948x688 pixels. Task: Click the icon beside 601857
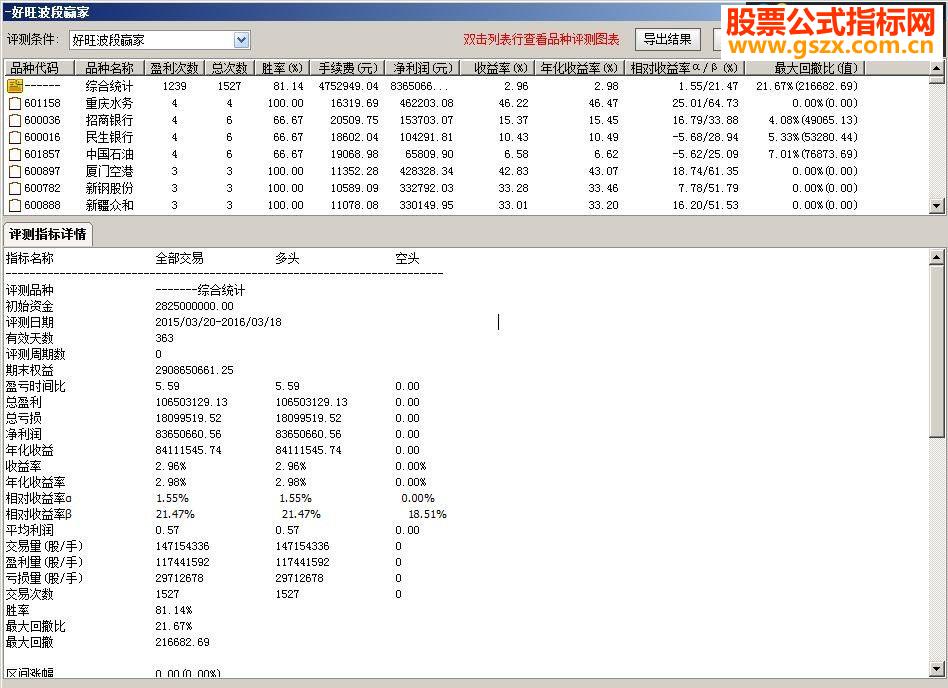[x=15, y=154]
